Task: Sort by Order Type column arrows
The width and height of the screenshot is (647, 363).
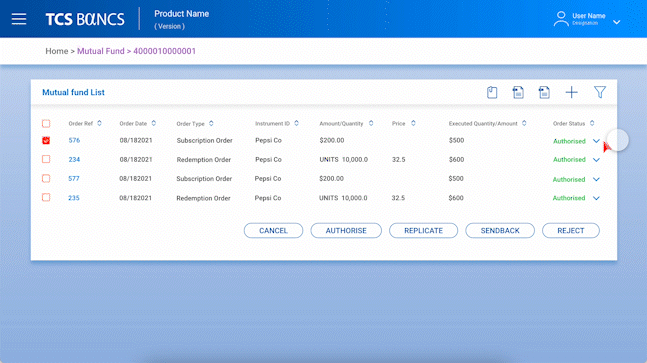Action: (x=211, y=123)
